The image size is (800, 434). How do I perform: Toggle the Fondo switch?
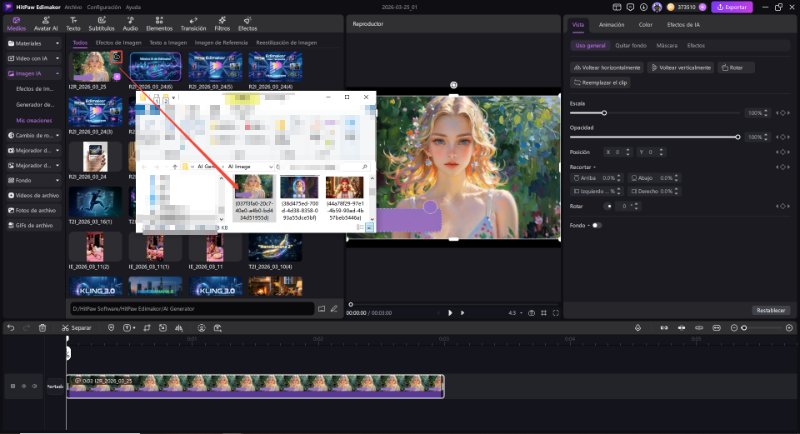coord(596,225)
